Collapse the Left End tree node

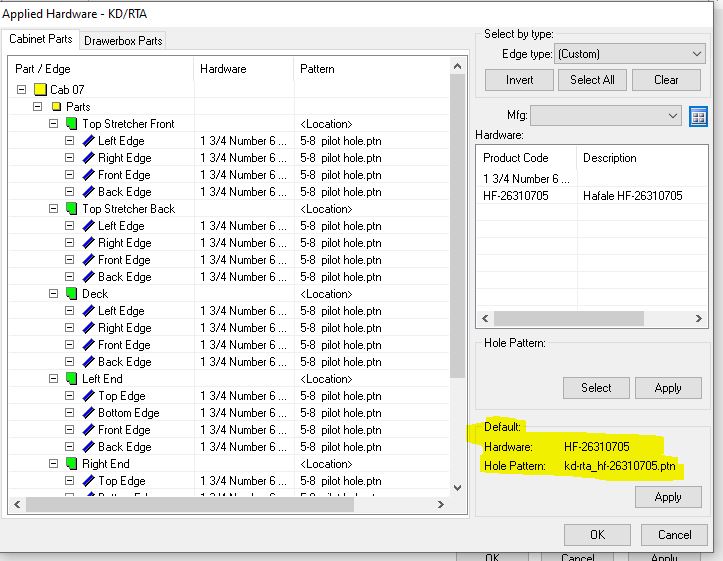click(x=53, y=378)
